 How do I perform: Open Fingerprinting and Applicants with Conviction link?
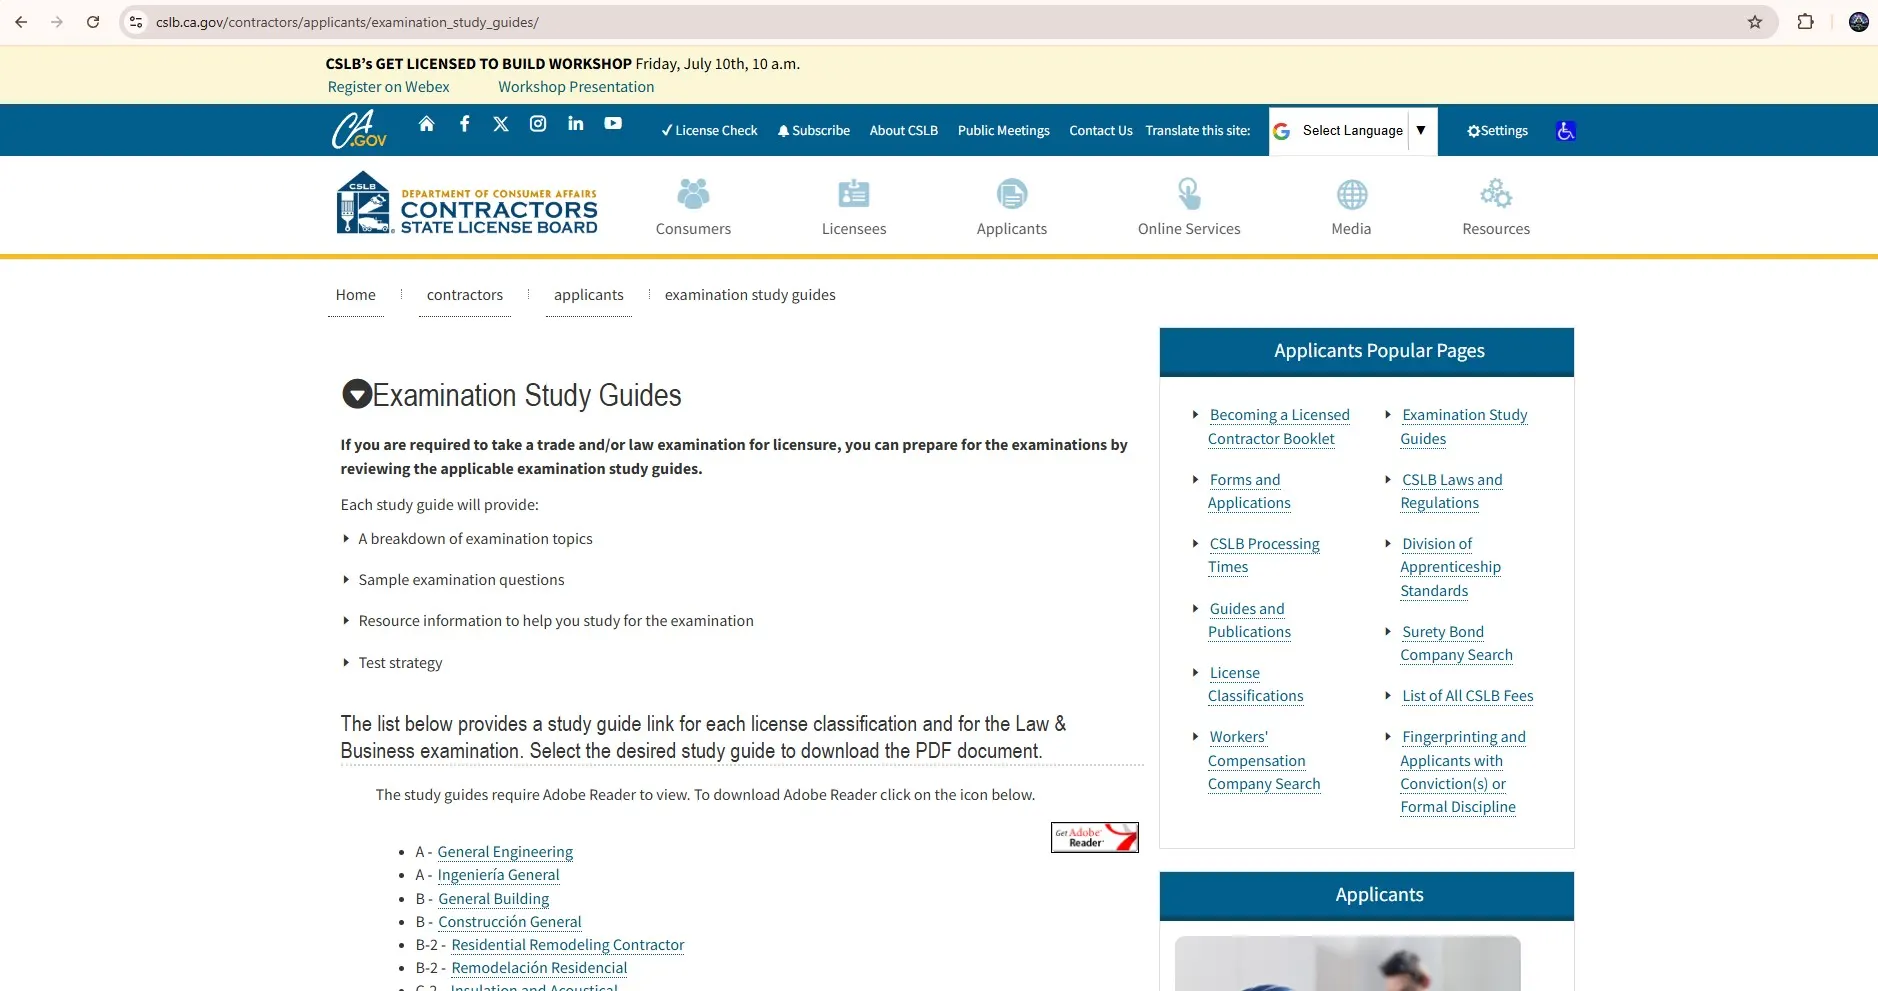click(1463, 772)
